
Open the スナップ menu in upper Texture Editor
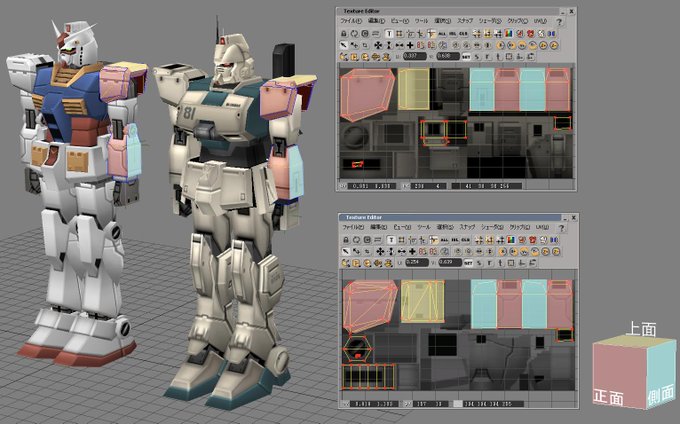coord(465,21)
